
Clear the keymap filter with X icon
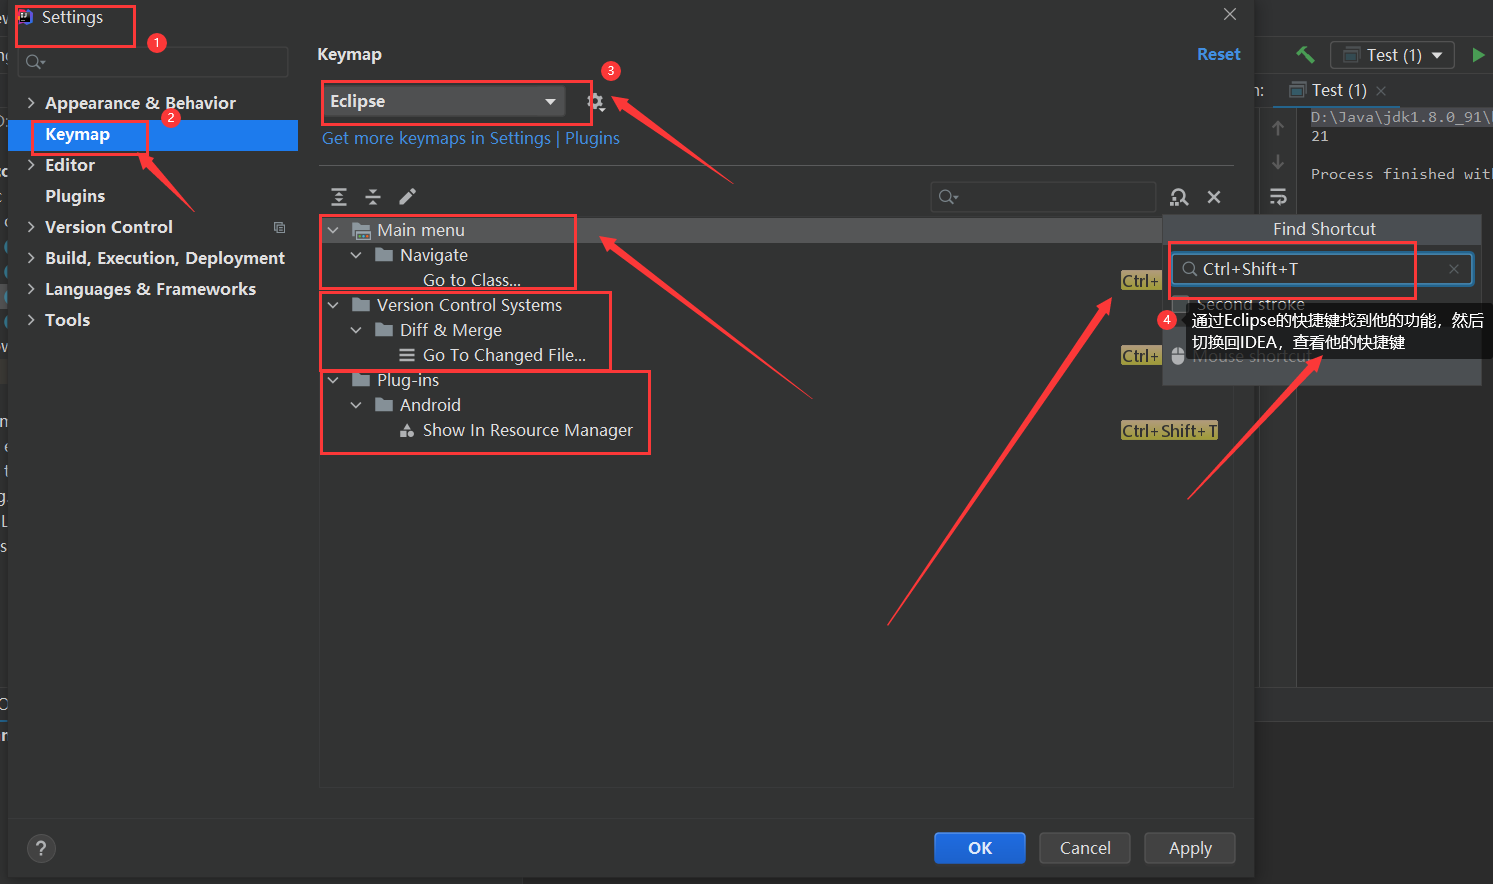click(1214, 197)
